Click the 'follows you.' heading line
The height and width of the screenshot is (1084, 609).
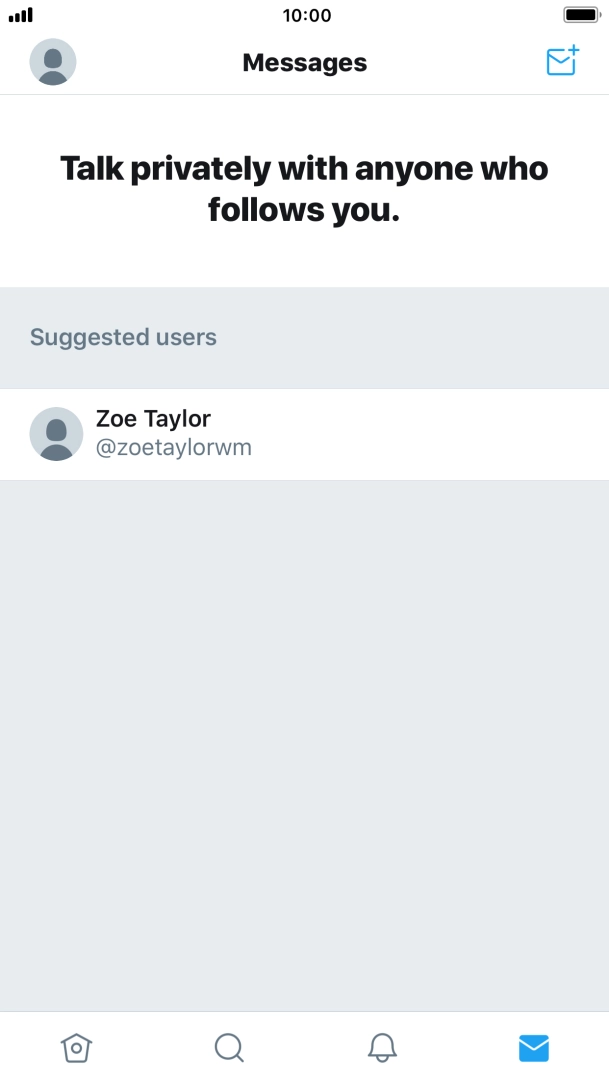coord(304,211)
